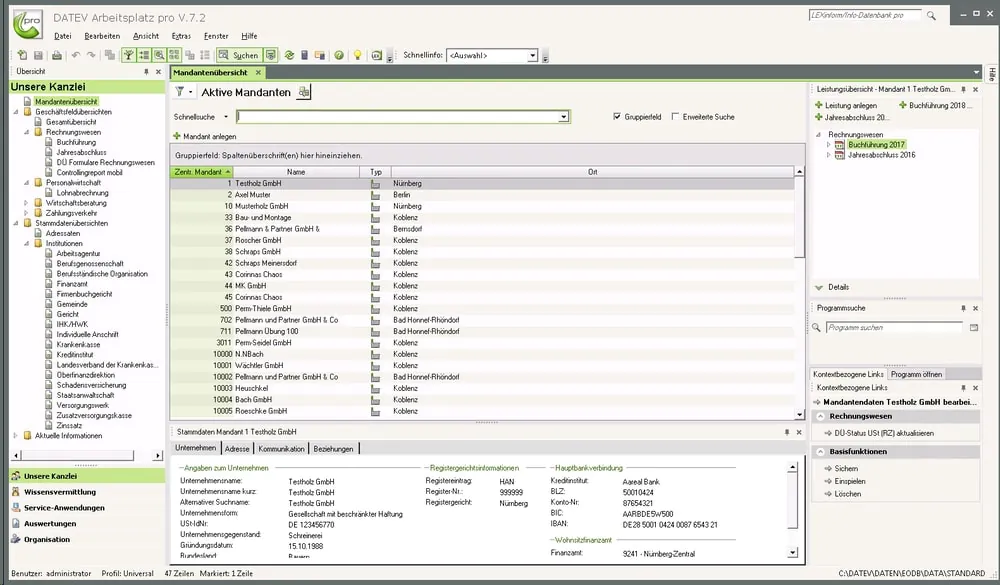Switch to the Kommunikation tab
The width and height of the screenshot is (1000, 585).
click(x=281, y=449)
